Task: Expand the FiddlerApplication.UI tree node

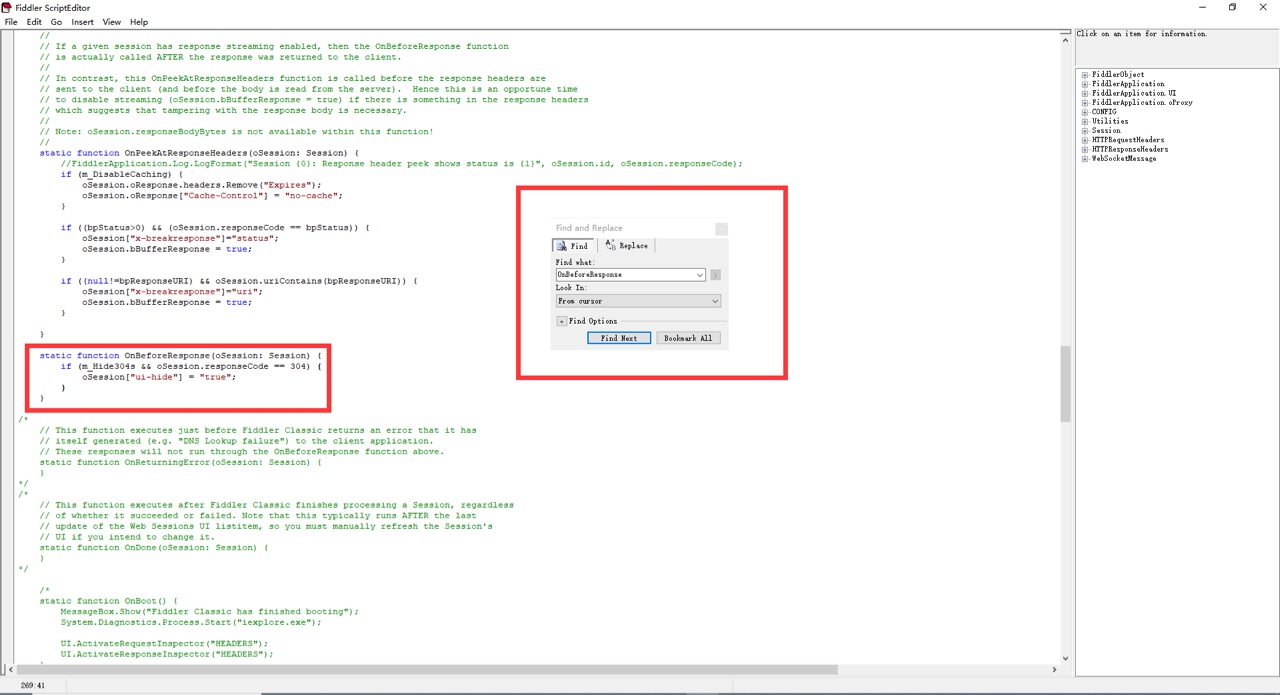Action: tap(1085, 93)
